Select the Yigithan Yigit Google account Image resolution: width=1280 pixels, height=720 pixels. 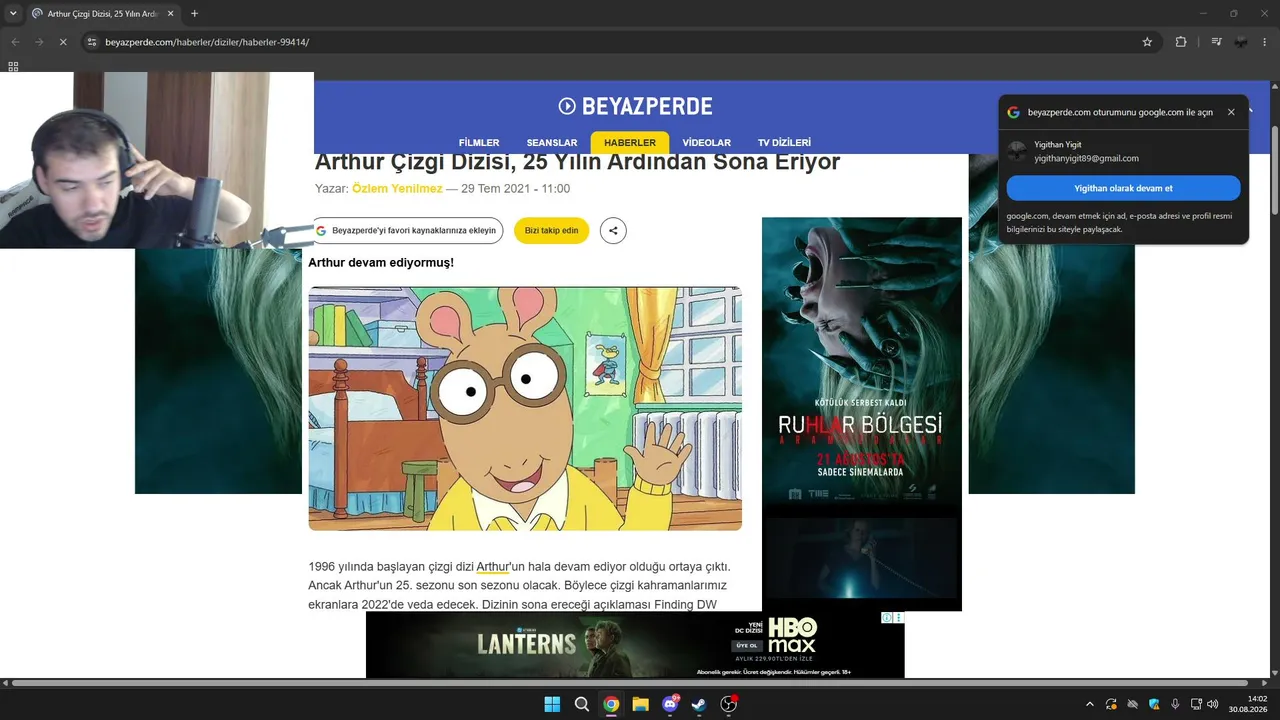(x=1124, y=151)
